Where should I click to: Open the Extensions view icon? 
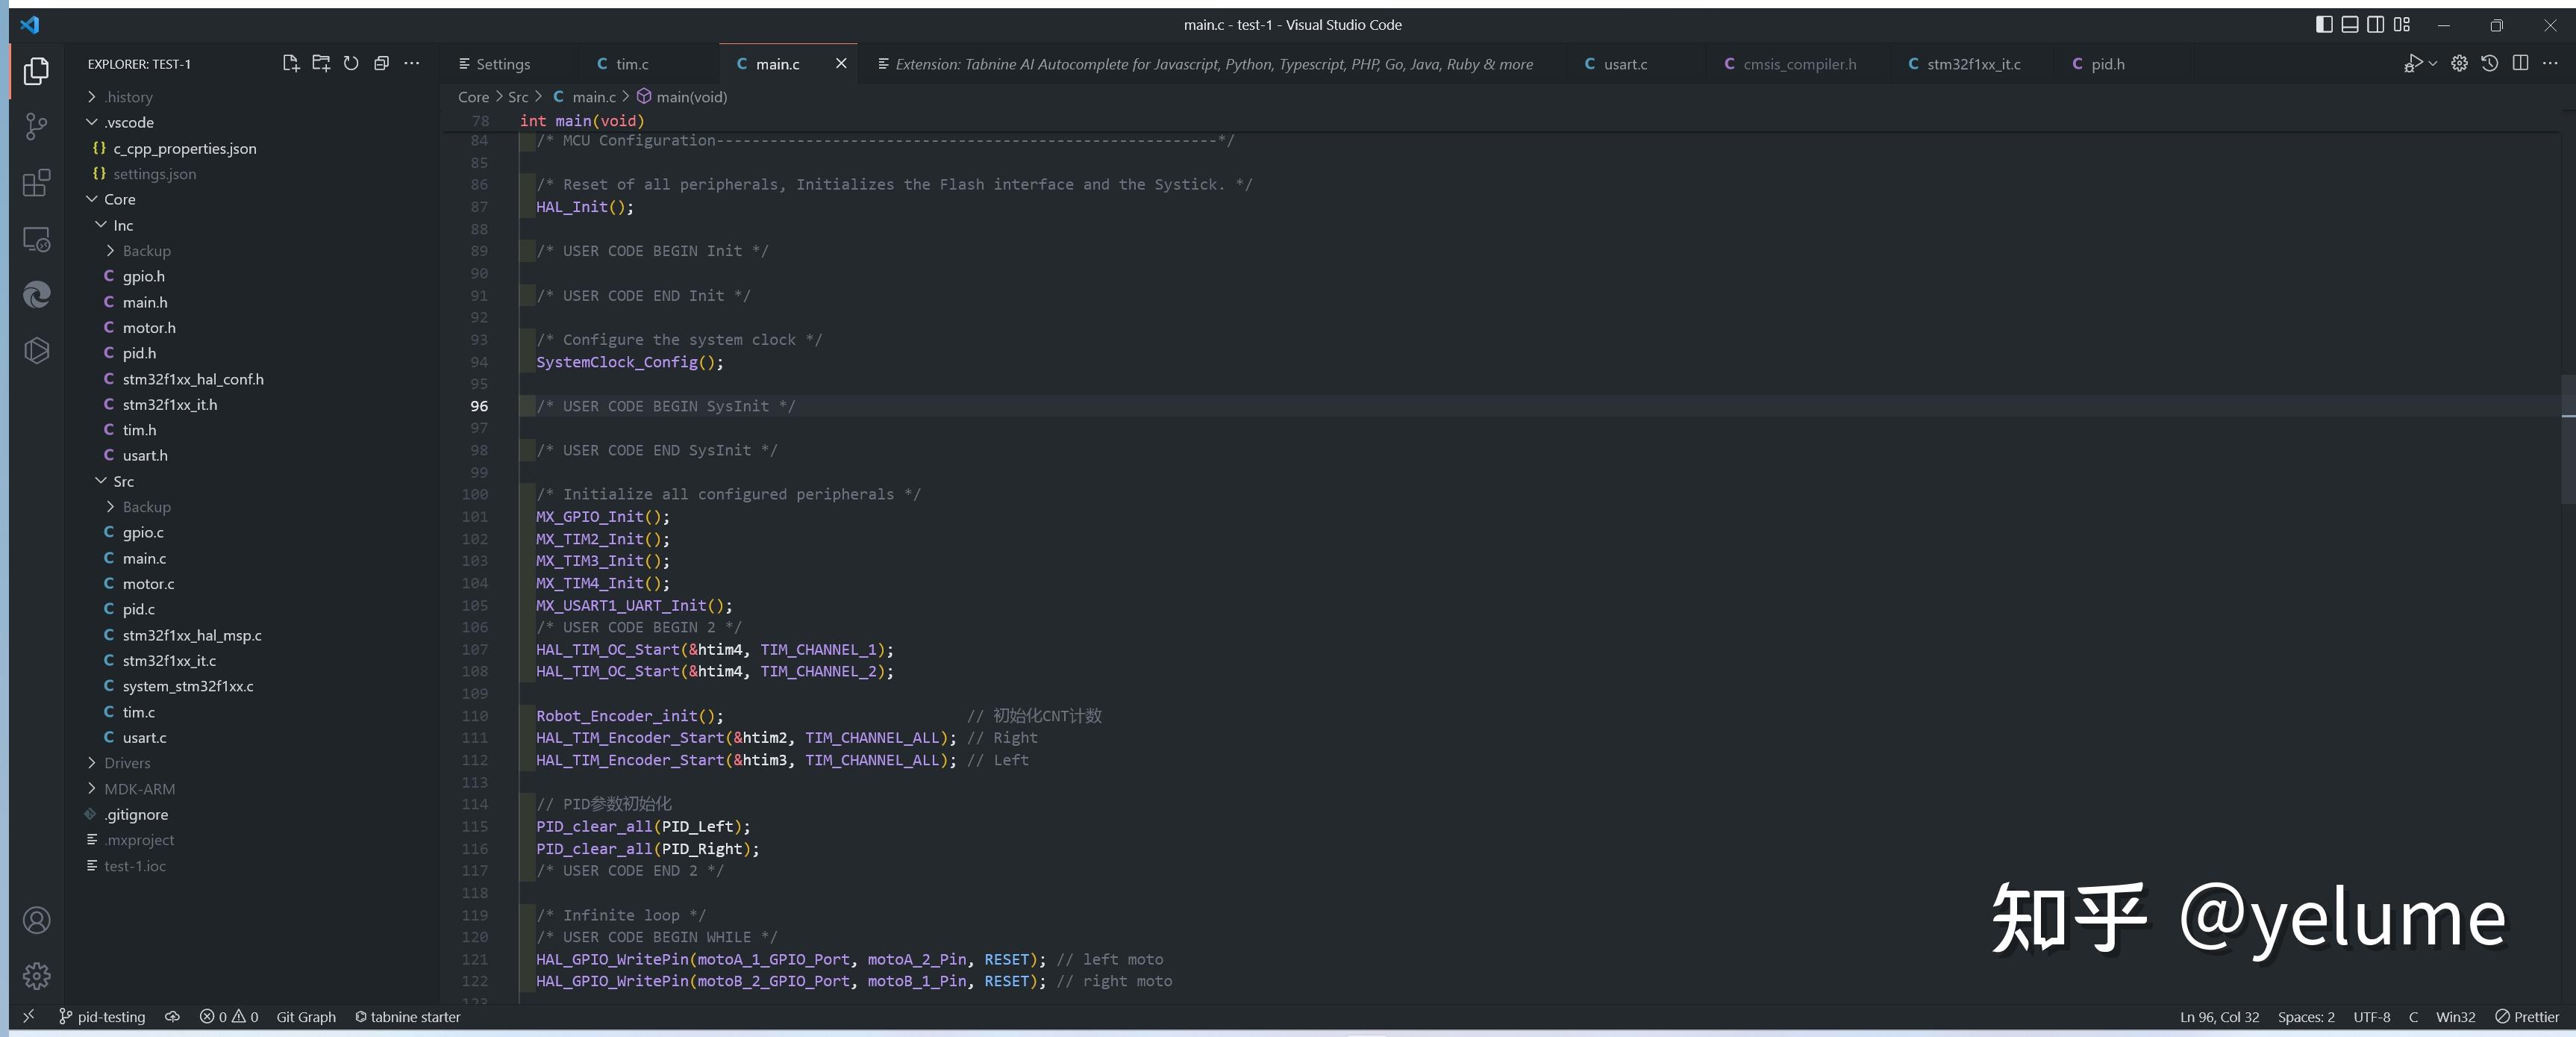tap(36, 184)
